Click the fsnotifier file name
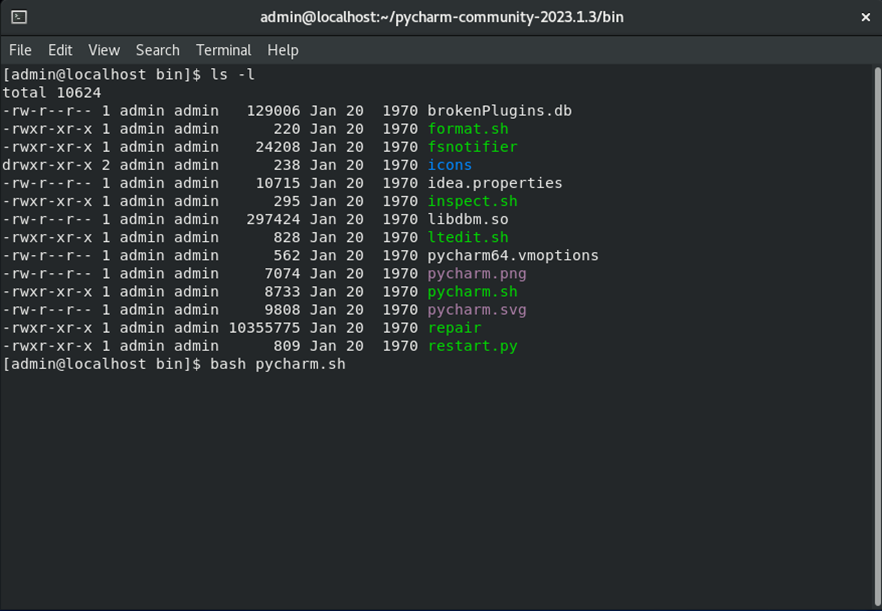The width and height of the screenshot is (882, 611). pos(472,147)
